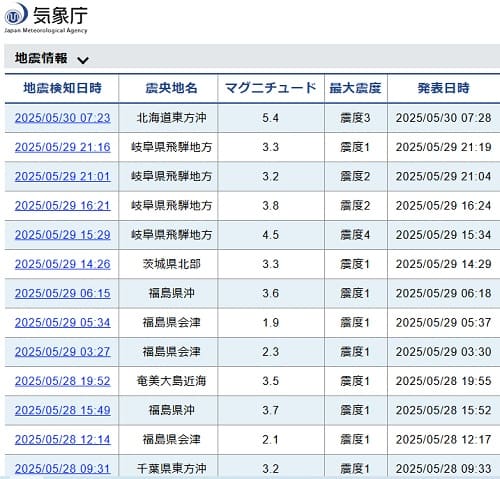Open the 2025/05/28 09:31 earthquake link
The width and height of the screenshot is (500, 479).
coord(62,469)
